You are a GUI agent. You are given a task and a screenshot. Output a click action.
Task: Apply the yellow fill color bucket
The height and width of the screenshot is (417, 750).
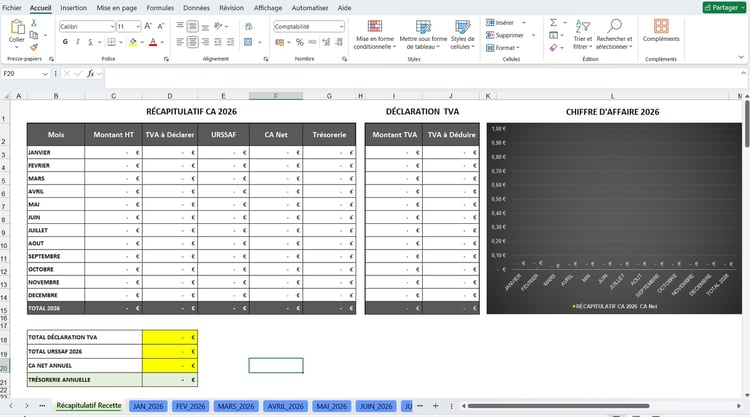(x=133, y=42)
